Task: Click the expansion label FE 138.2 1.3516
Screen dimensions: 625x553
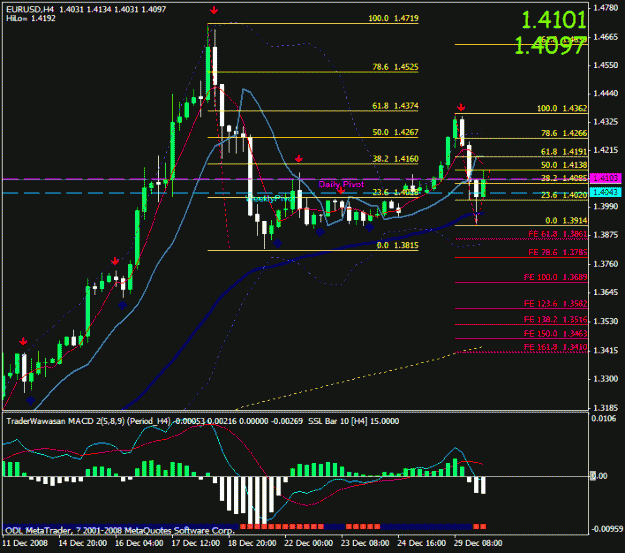Action: click(556, 320)
